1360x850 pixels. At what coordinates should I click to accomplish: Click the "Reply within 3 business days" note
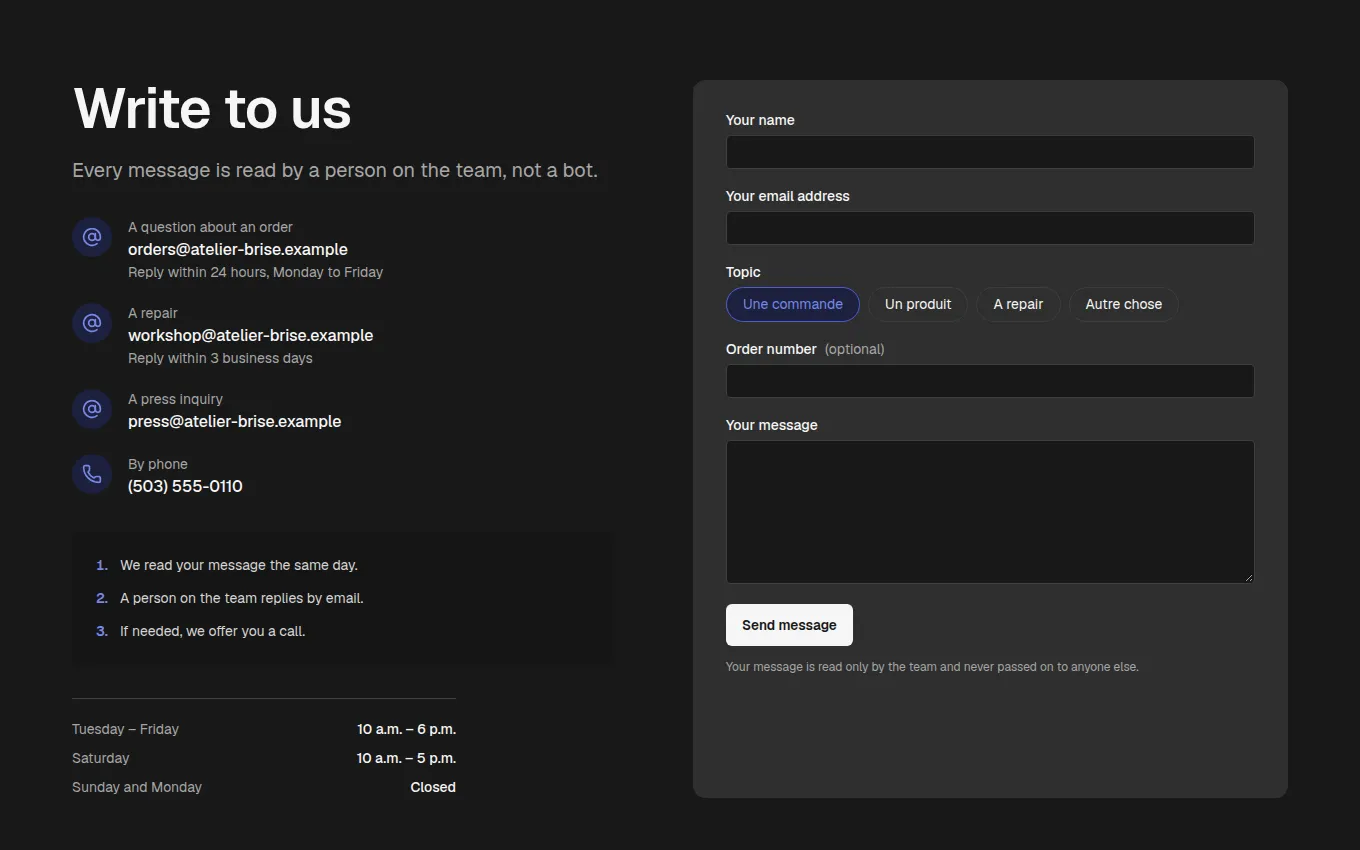(220, 358)
